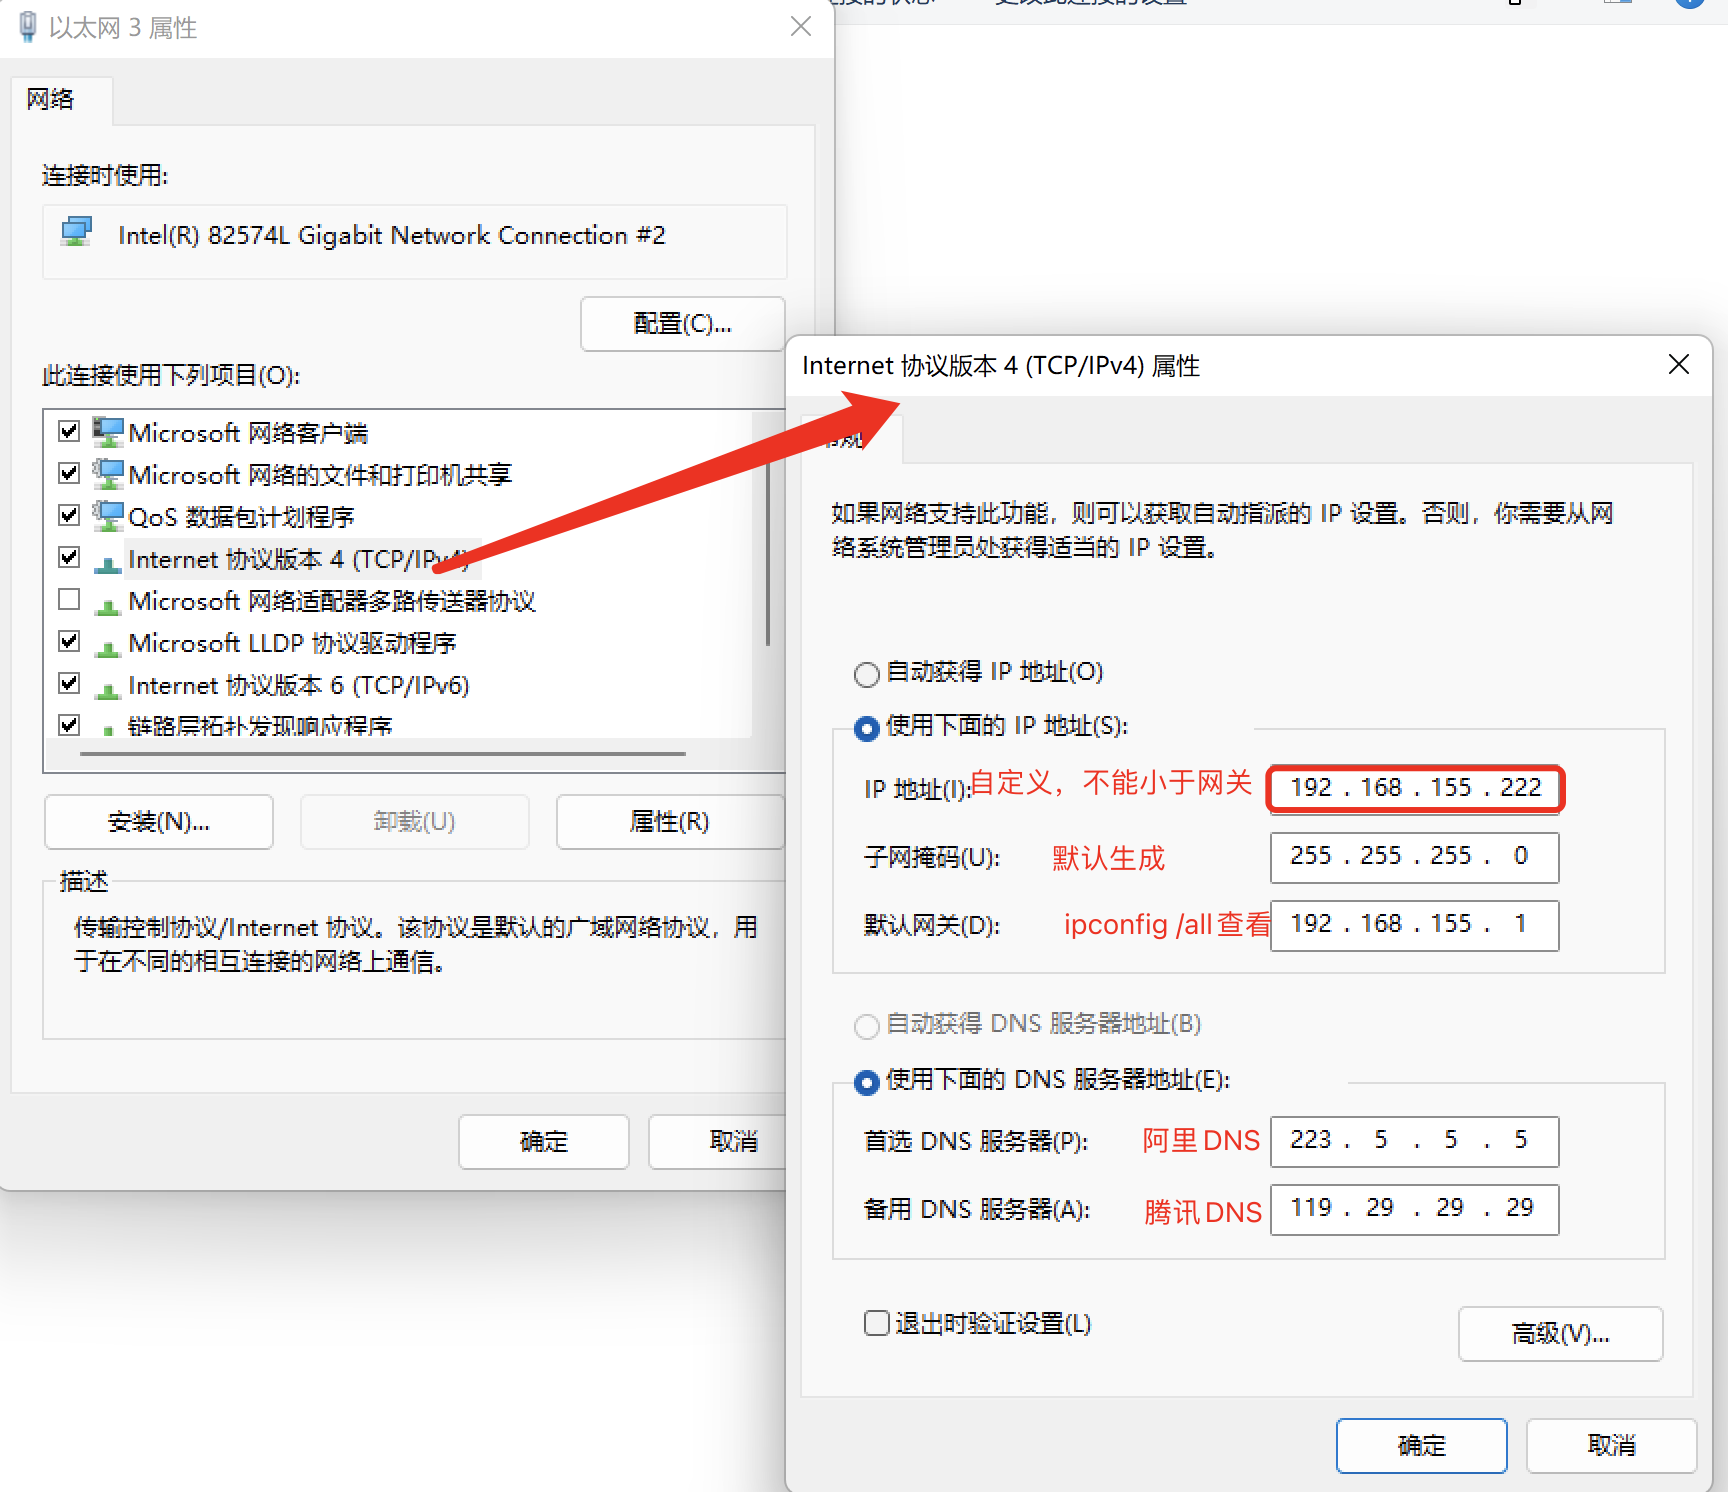Select 使用下面的 DNS 服务器地址 radio option
1728x1492 pixels.
(867, 1081)
